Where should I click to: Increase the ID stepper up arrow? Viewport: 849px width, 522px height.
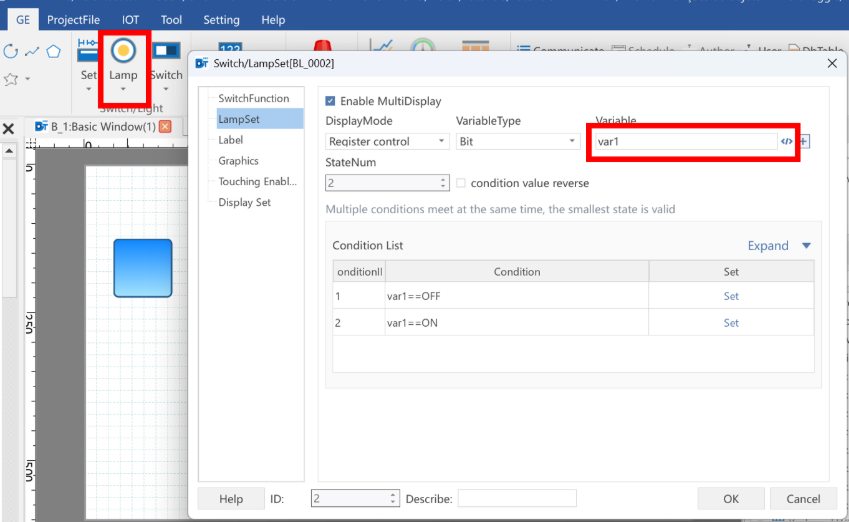[x=393, y=494]
